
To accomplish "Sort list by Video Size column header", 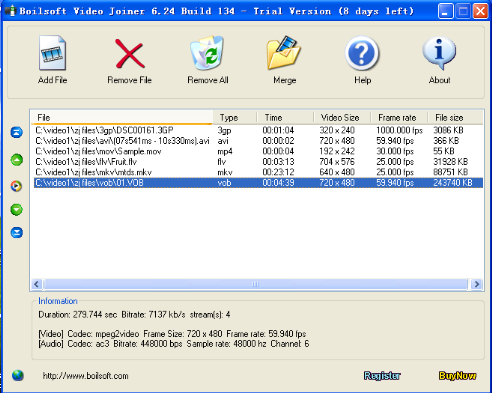I will (x=342, y=118).
